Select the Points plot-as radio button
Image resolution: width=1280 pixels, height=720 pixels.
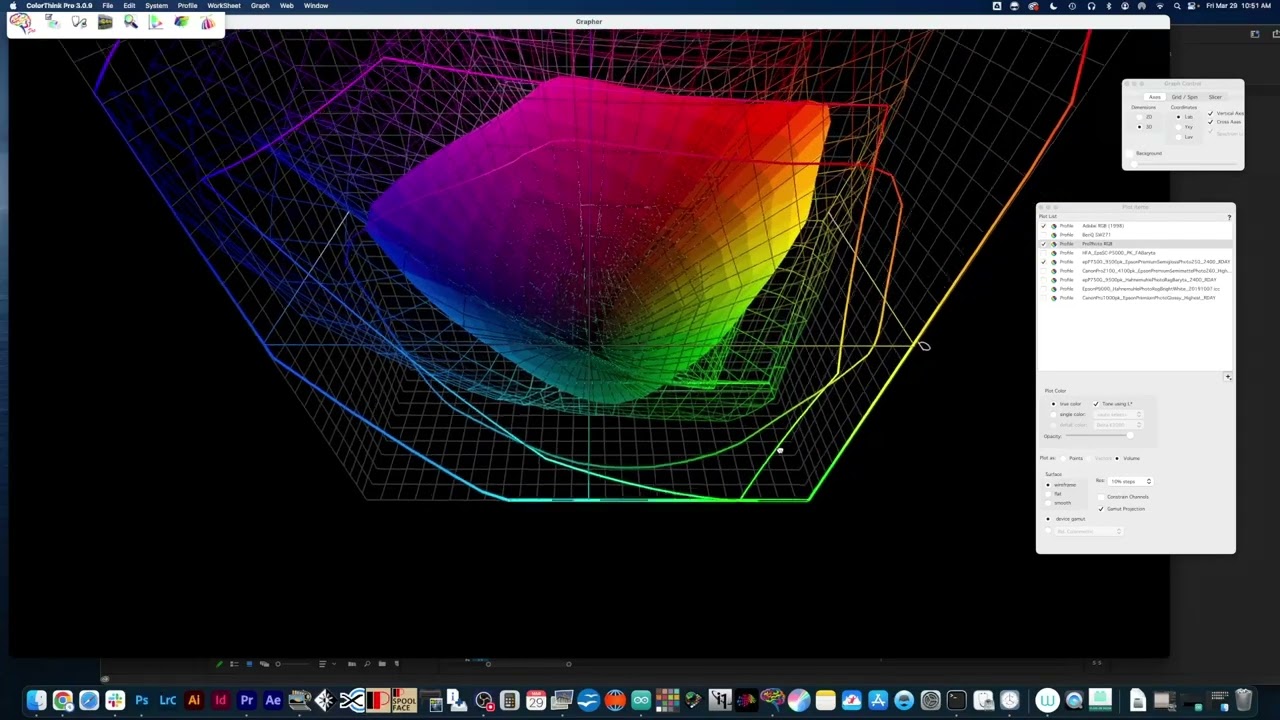point(1063,458)
